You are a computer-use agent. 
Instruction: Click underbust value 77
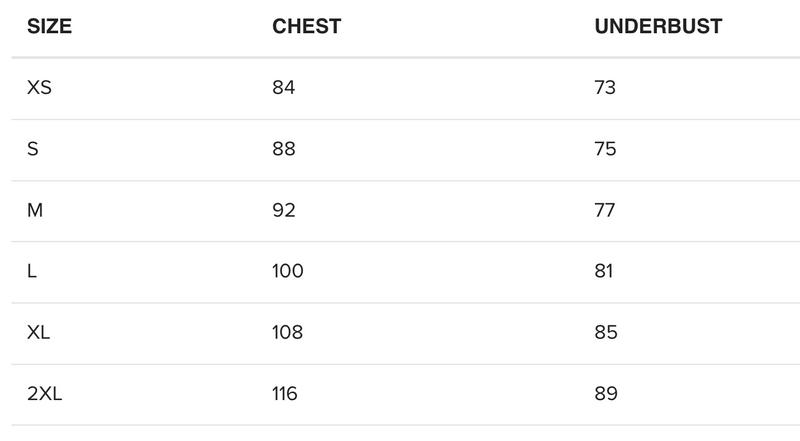point(605,210)
